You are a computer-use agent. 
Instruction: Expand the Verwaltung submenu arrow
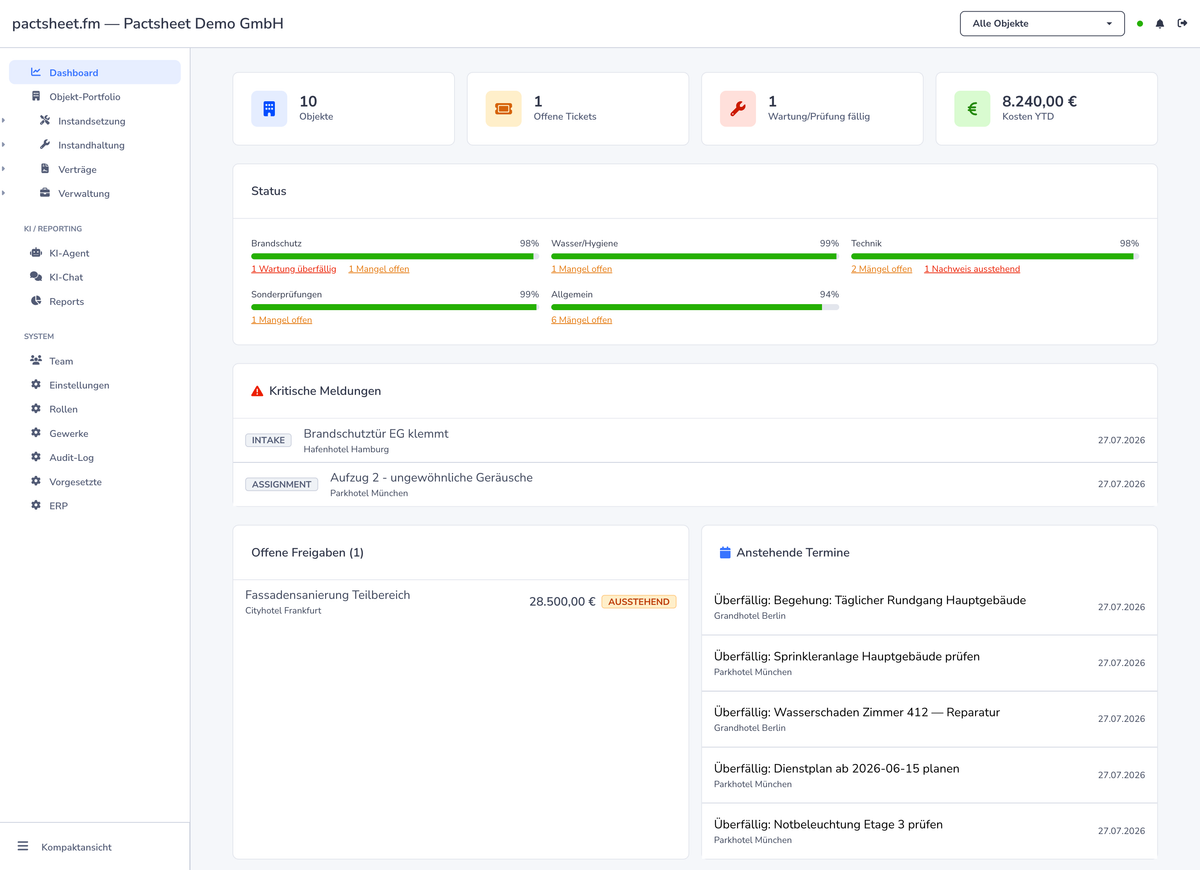point(3,193)
